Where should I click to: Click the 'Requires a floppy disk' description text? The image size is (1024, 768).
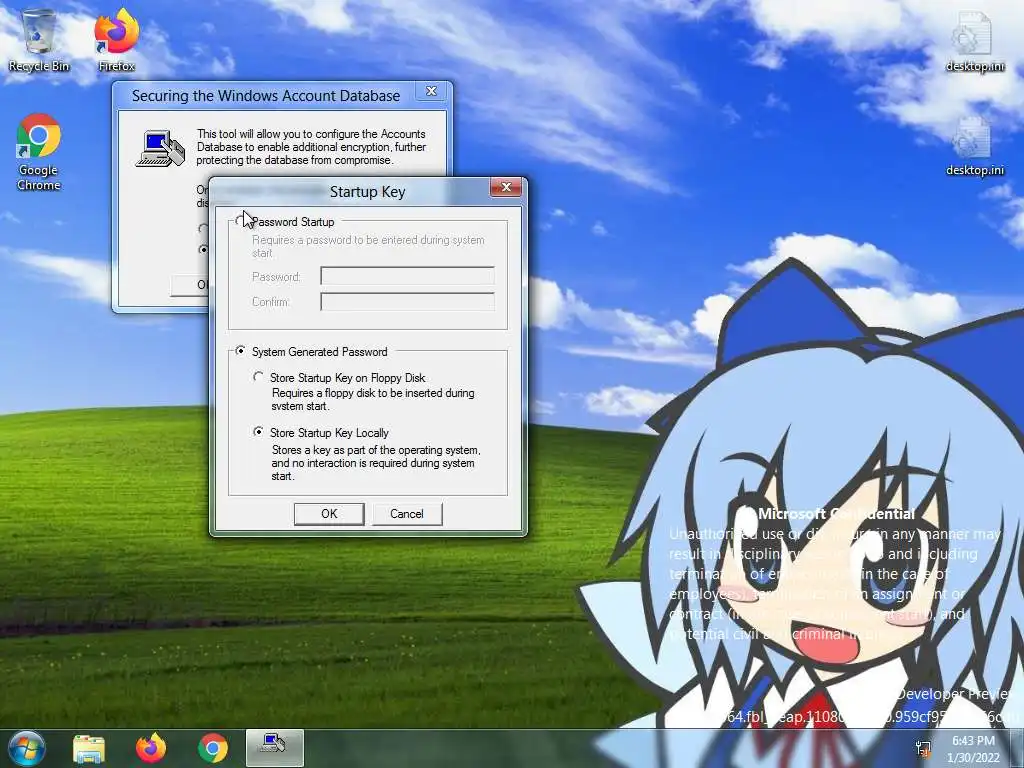pos(373,400)
